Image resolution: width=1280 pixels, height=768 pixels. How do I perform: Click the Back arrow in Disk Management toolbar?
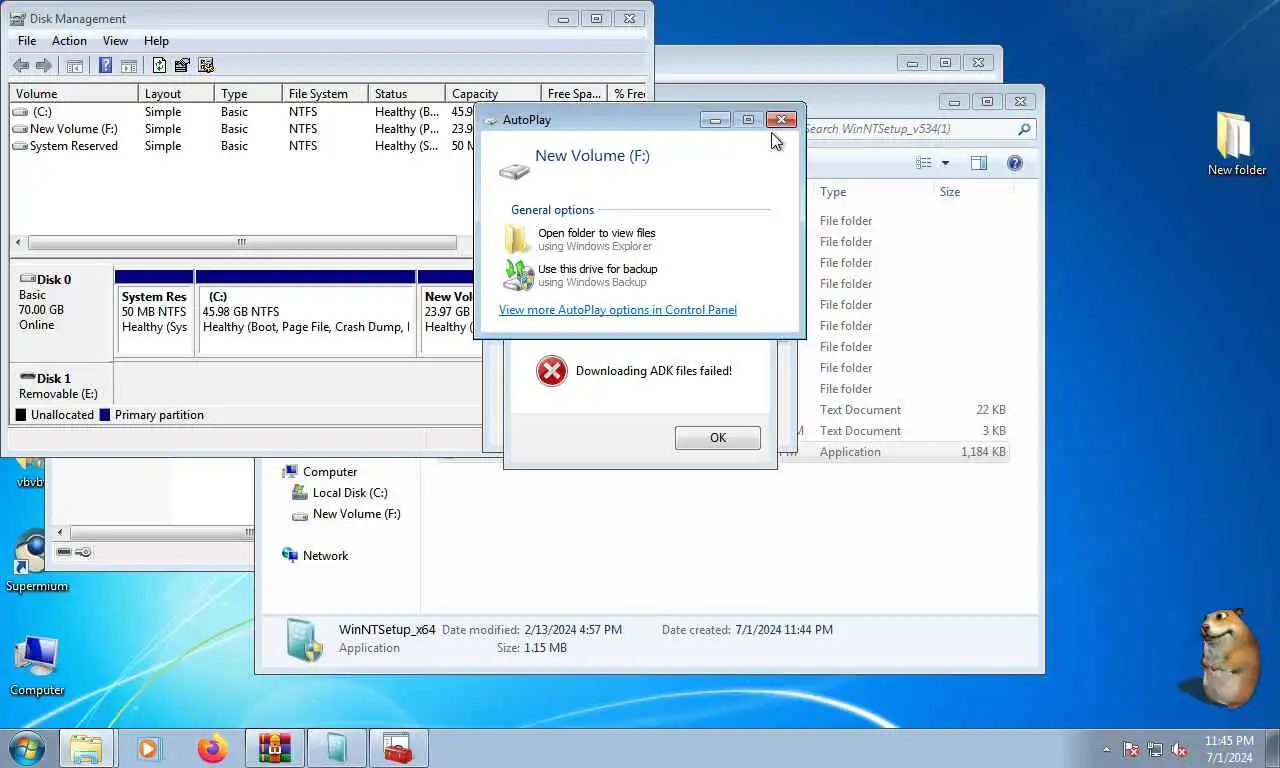click(x=20, y=66)
